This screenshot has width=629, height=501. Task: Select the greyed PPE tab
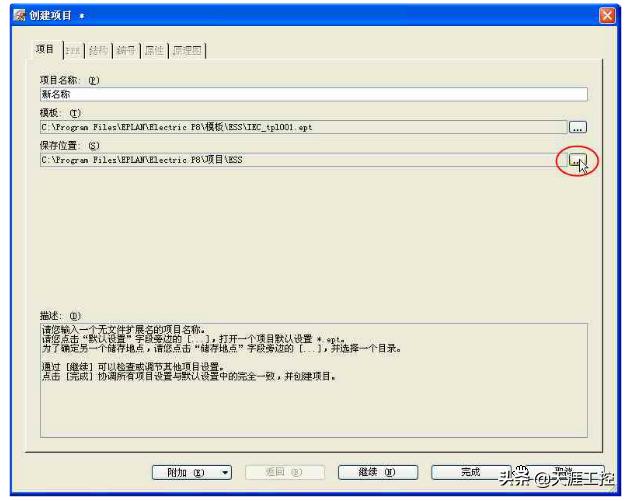point(73,51)
